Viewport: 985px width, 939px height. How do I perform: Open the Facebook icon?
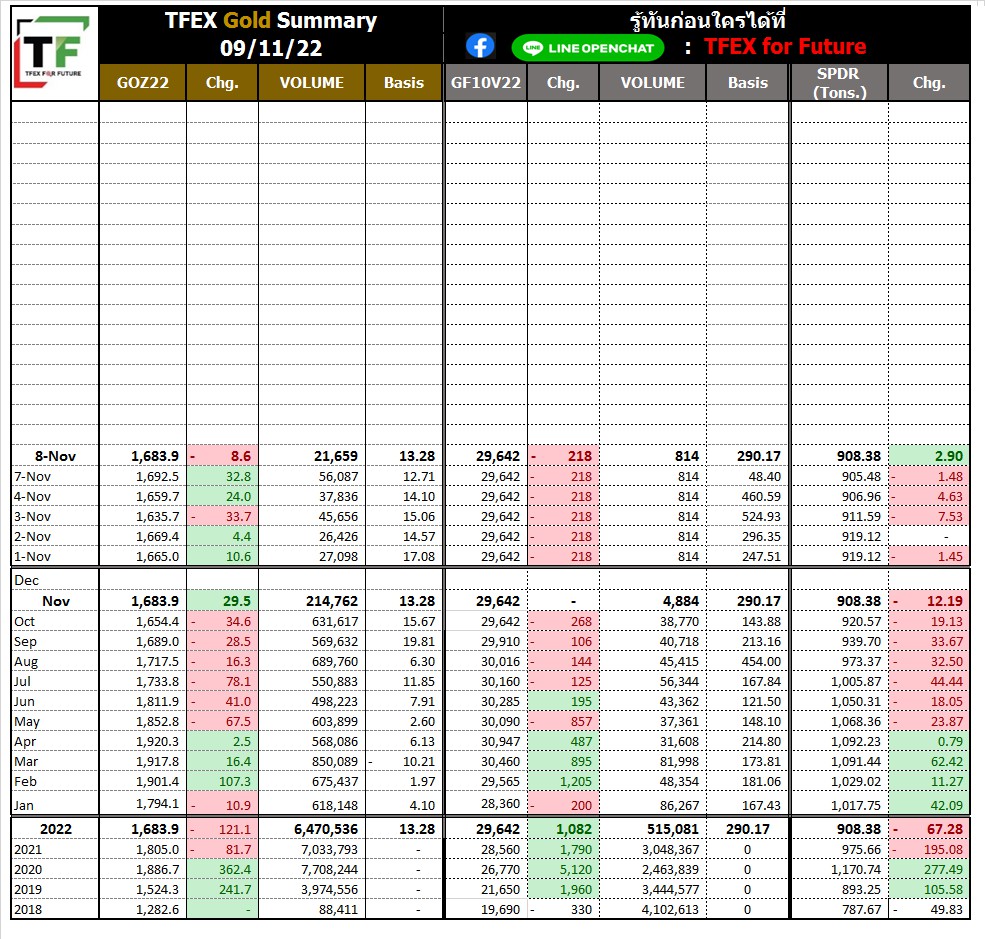point(481,46)
